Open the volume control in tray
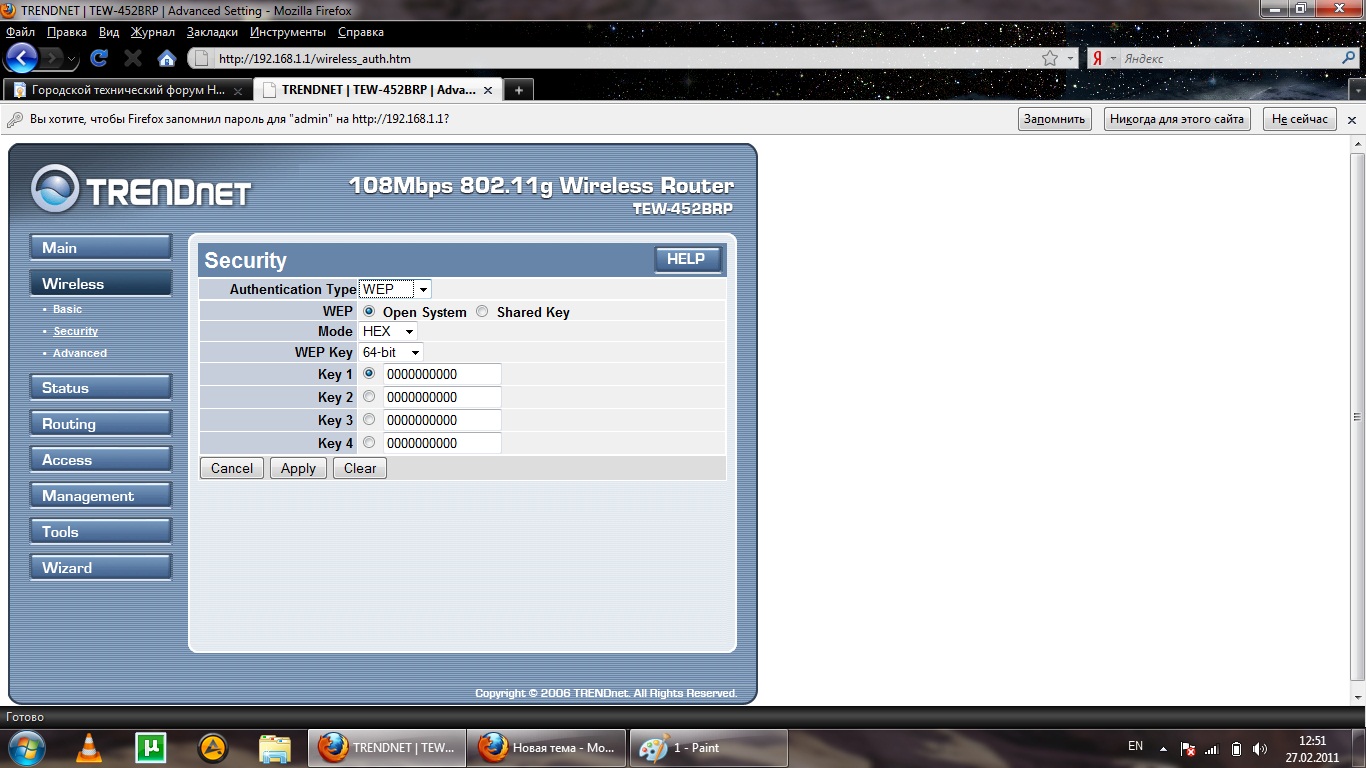Image resolution: width=1366 pixels, height=768 pixels. 1260,748
